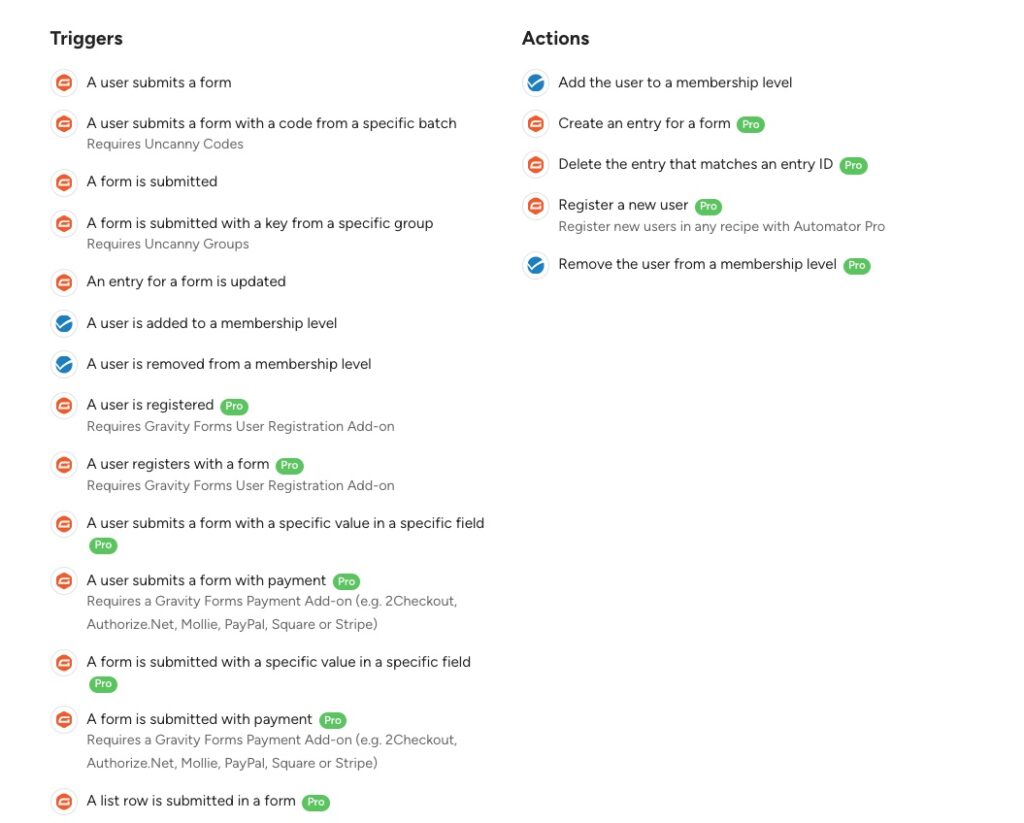Click the Triggers heading
The height and width of the screenshot is (823, 1024).
(x=86, y=39)
